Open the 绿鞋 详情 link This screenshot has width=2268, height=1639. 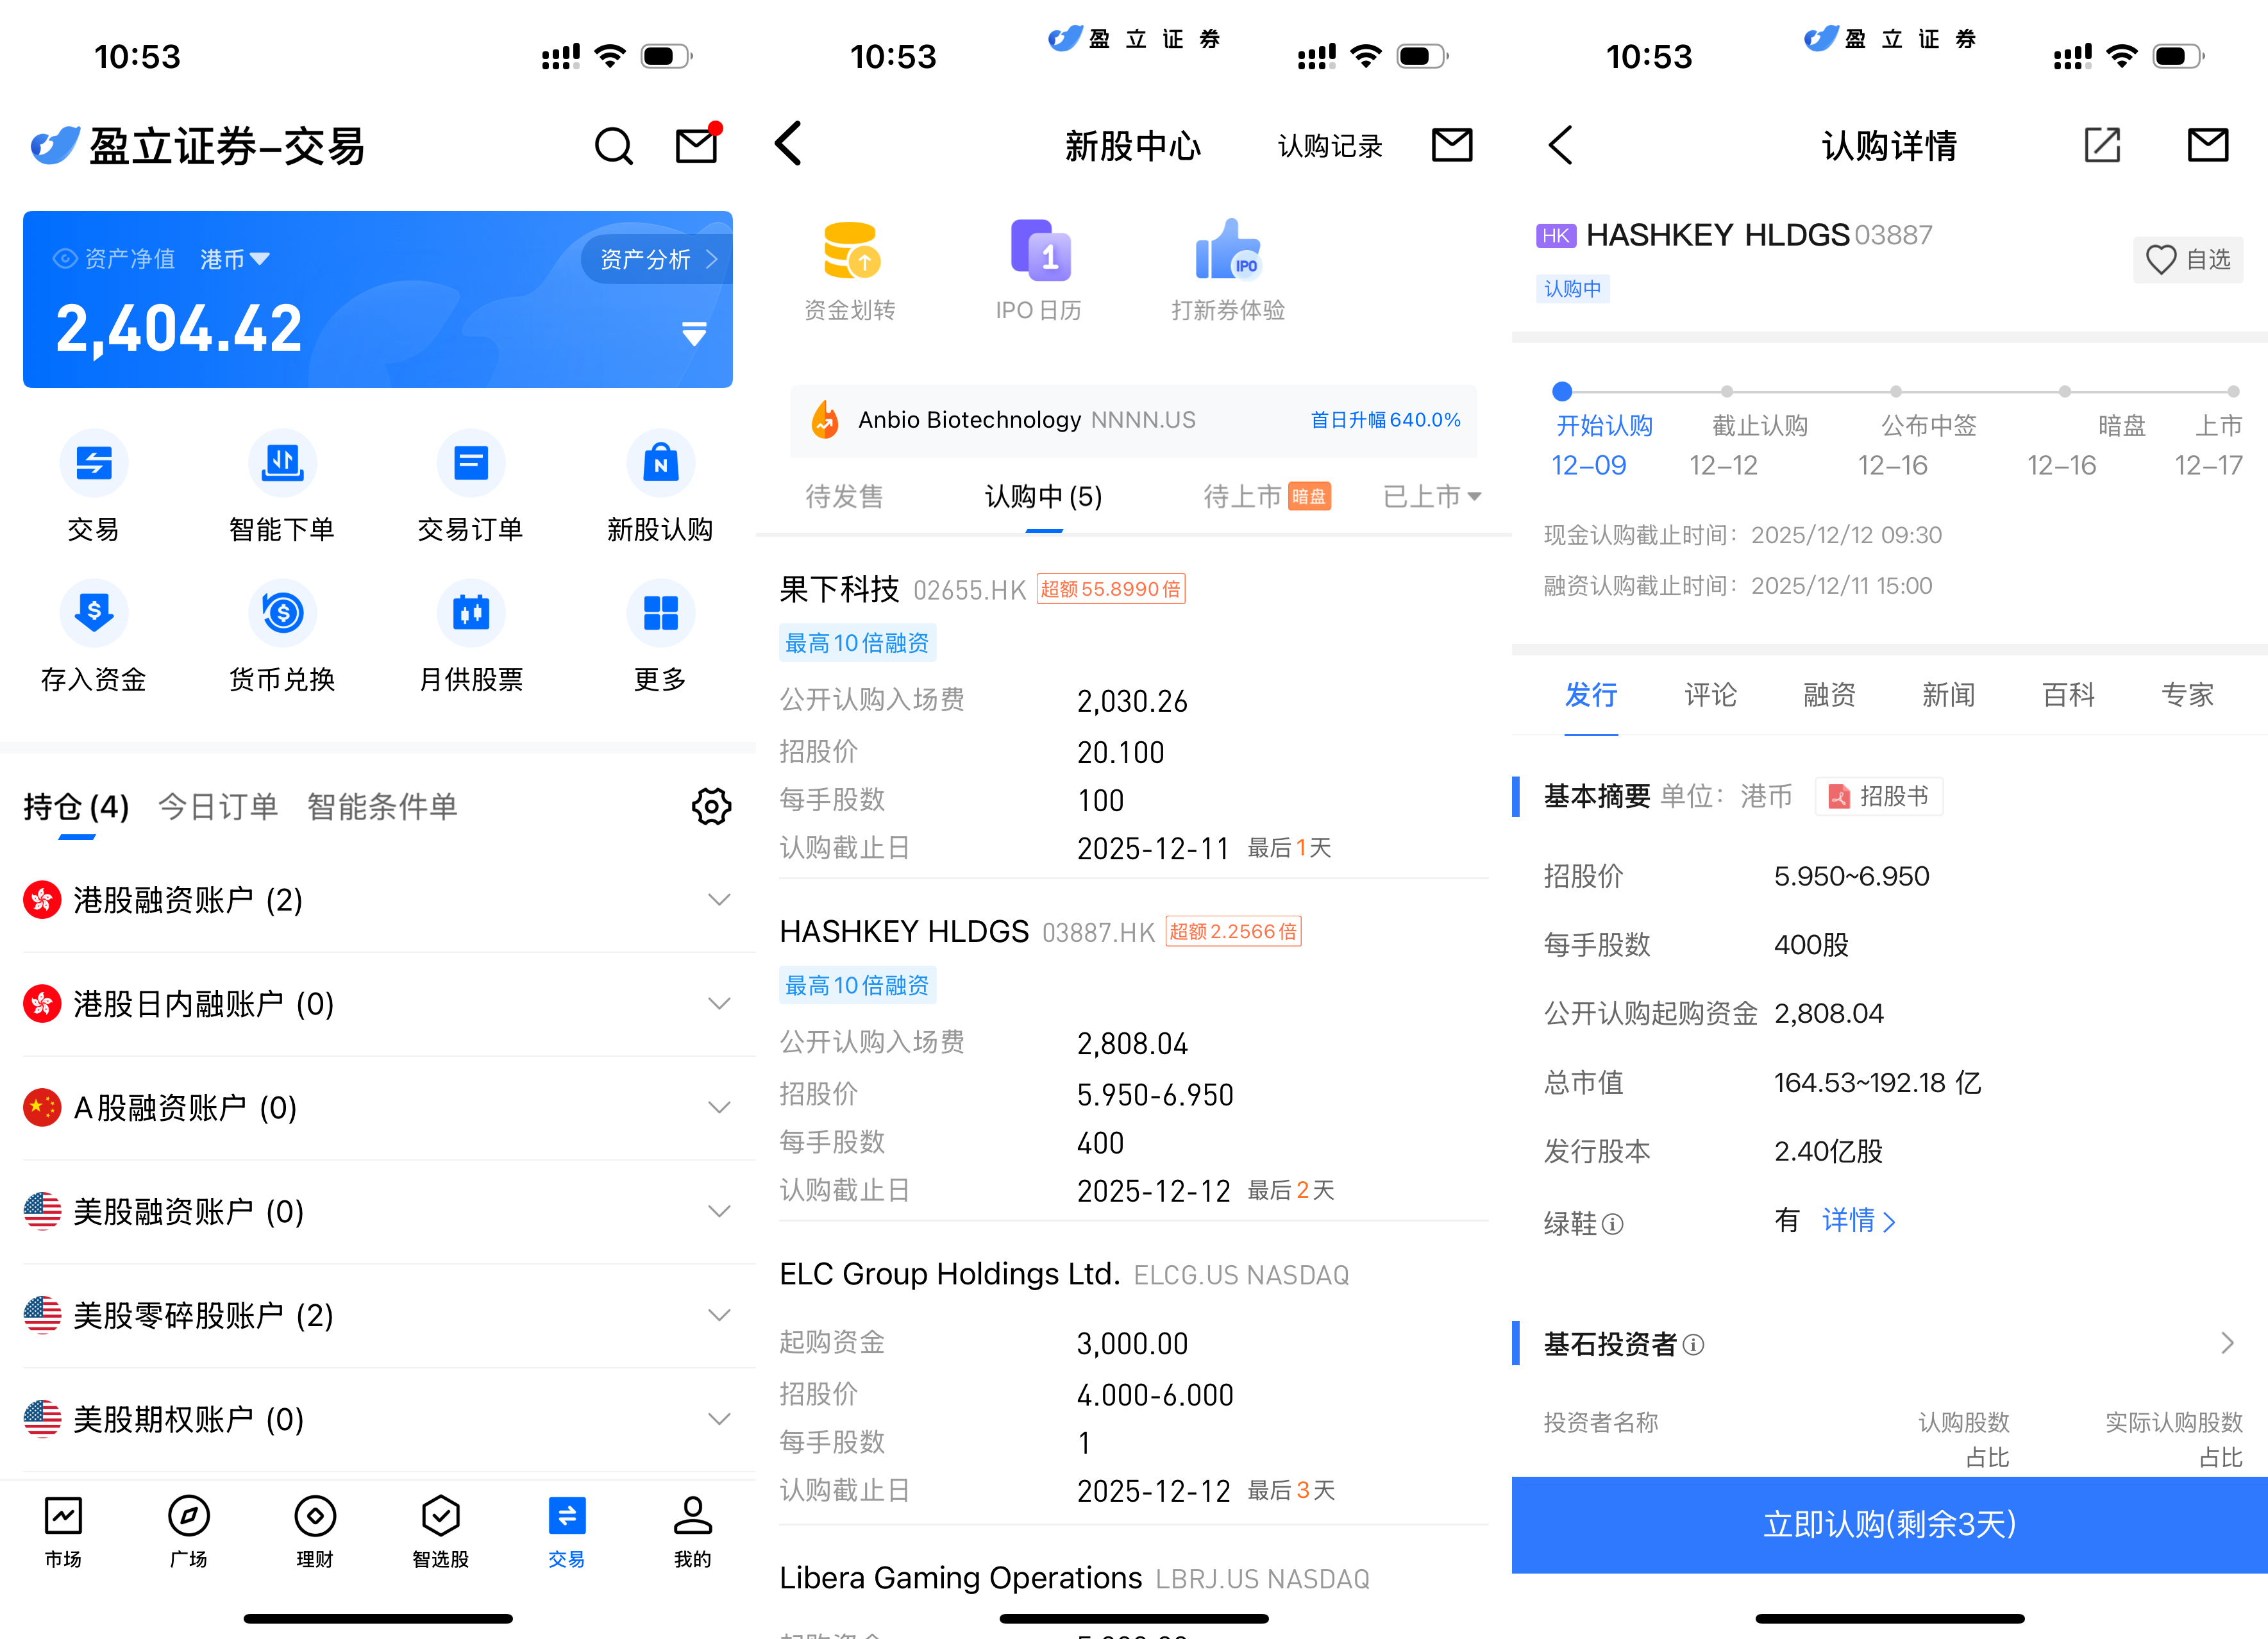1858,1221
